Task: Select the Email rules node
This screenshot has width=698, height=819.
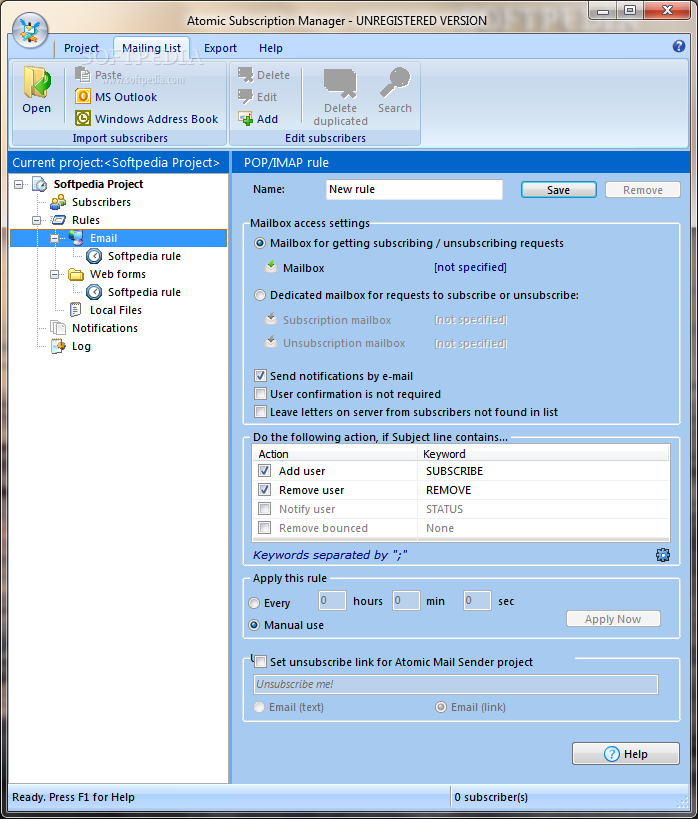Action: pos(103,238)
